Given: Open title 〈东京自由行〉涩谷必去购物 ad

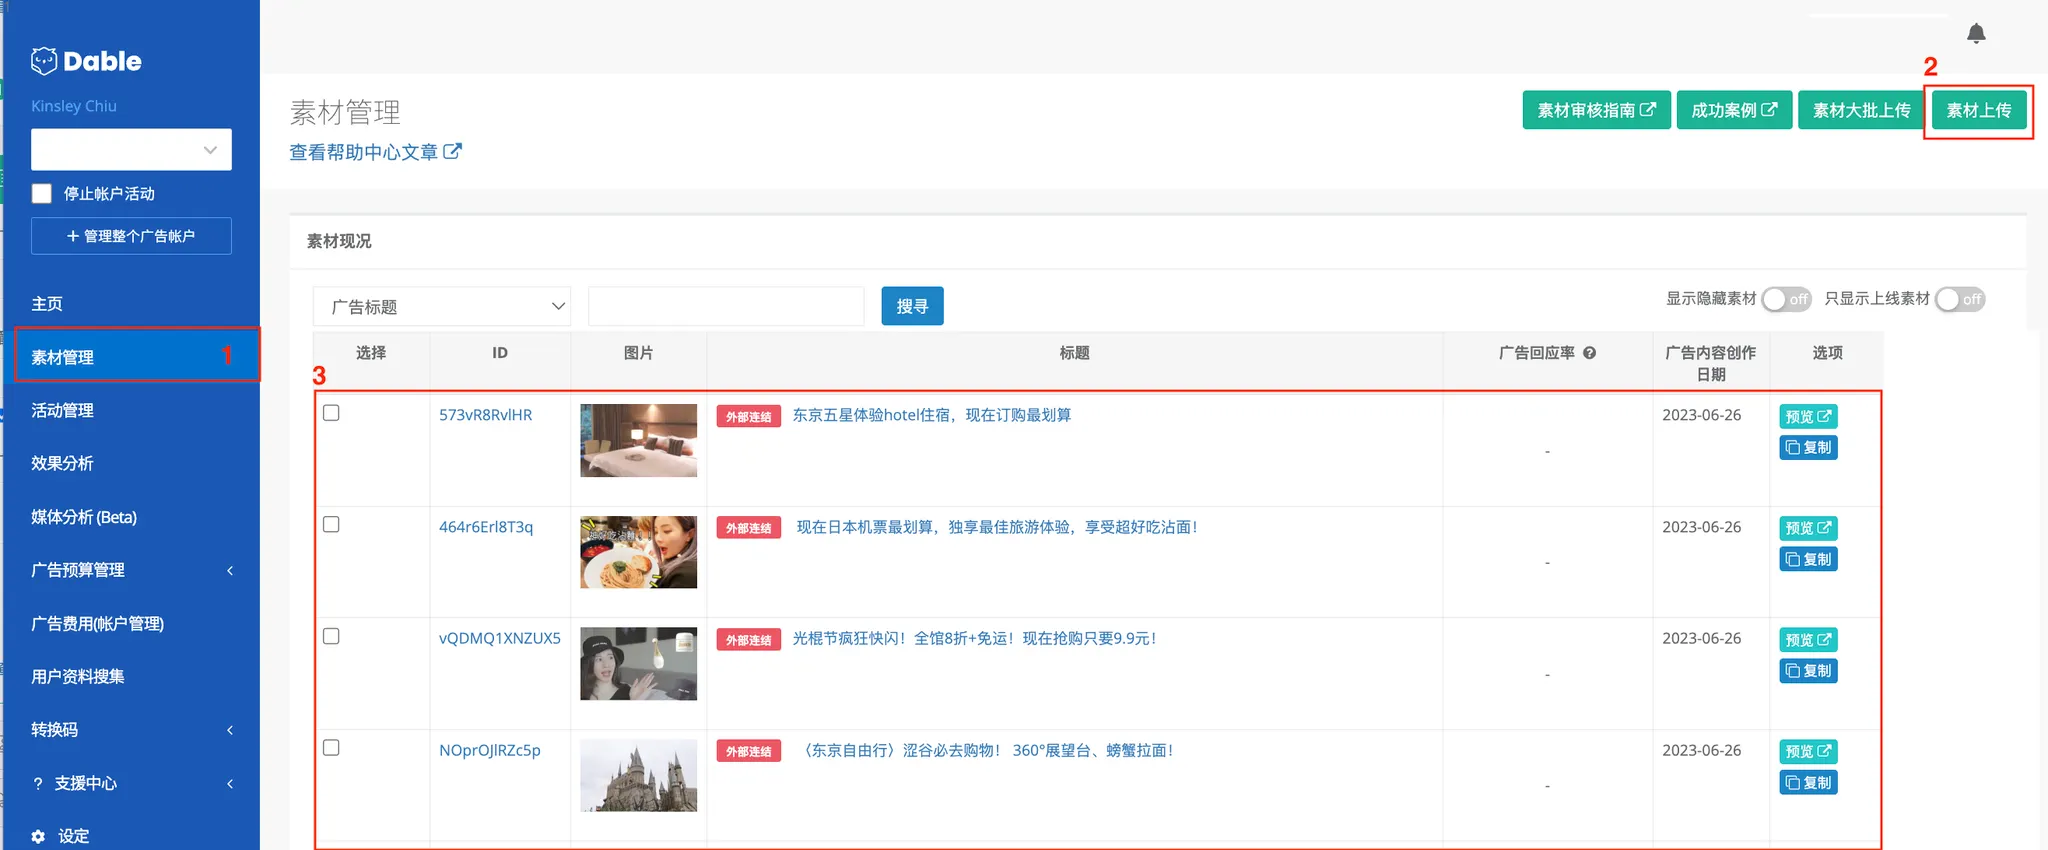Looking at the screenshot, I should pos(985,750).
